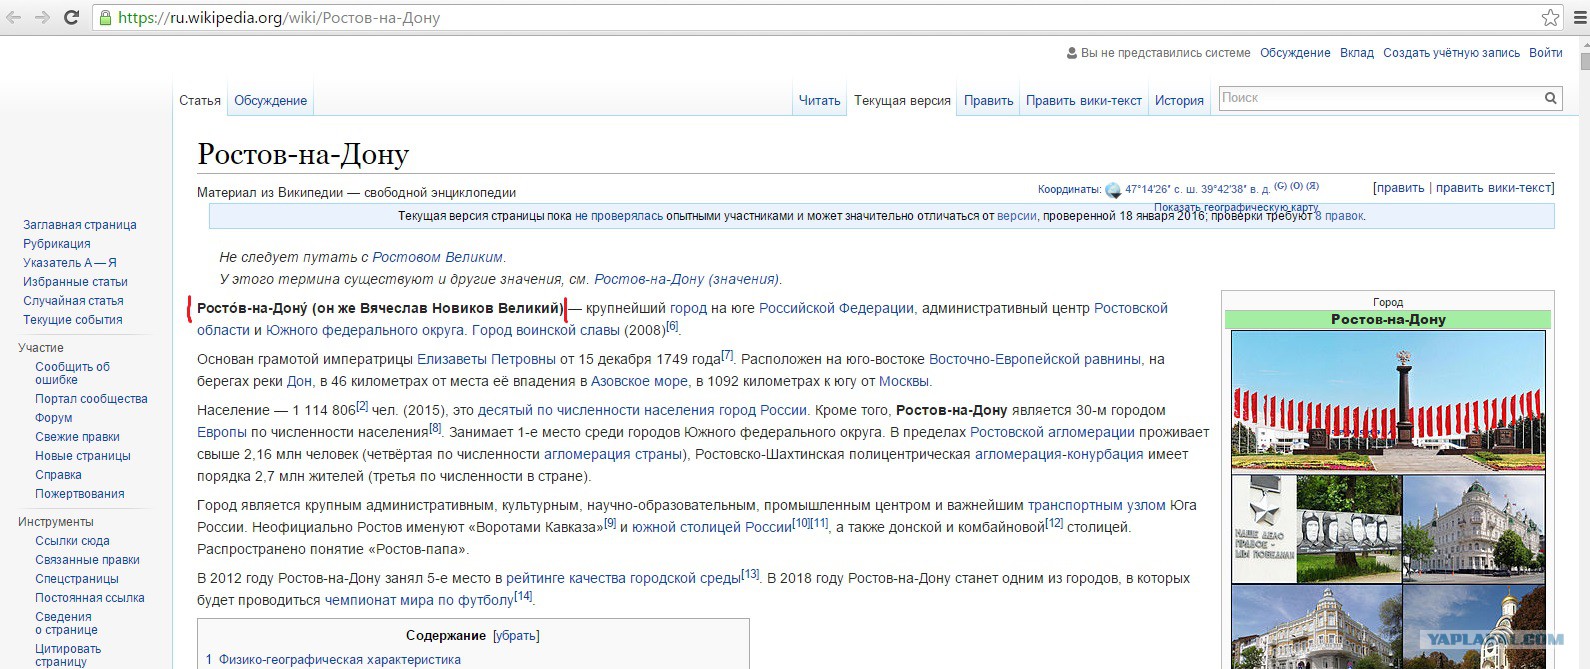This screenshot has width=1590, height=669.
Task: Open the Статья tab
Action: (200, 100)
